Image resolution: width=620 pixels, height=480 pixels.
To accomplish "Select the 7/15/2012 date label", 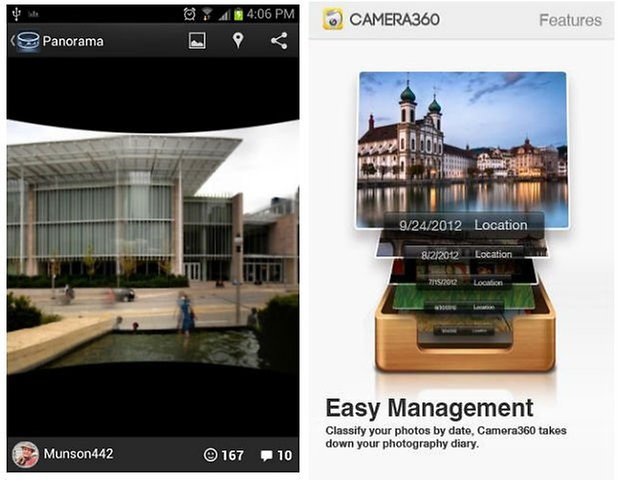I will (442, 282).
